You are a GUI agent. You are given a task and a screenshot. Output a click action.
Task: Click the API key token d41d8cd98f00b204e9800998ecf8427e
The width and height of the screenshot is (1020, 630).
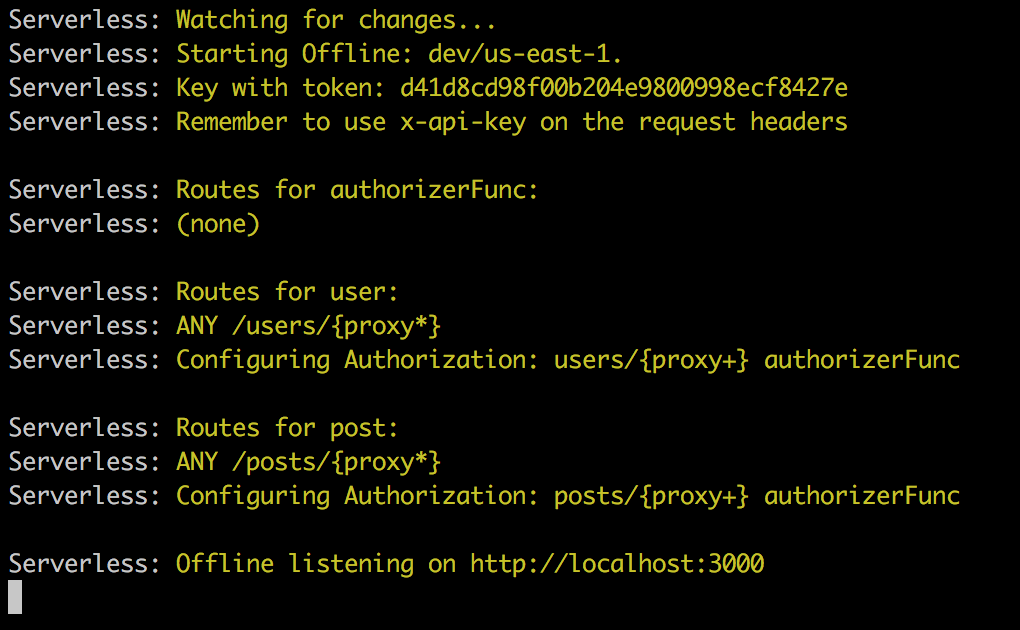[x=624, y=88]
